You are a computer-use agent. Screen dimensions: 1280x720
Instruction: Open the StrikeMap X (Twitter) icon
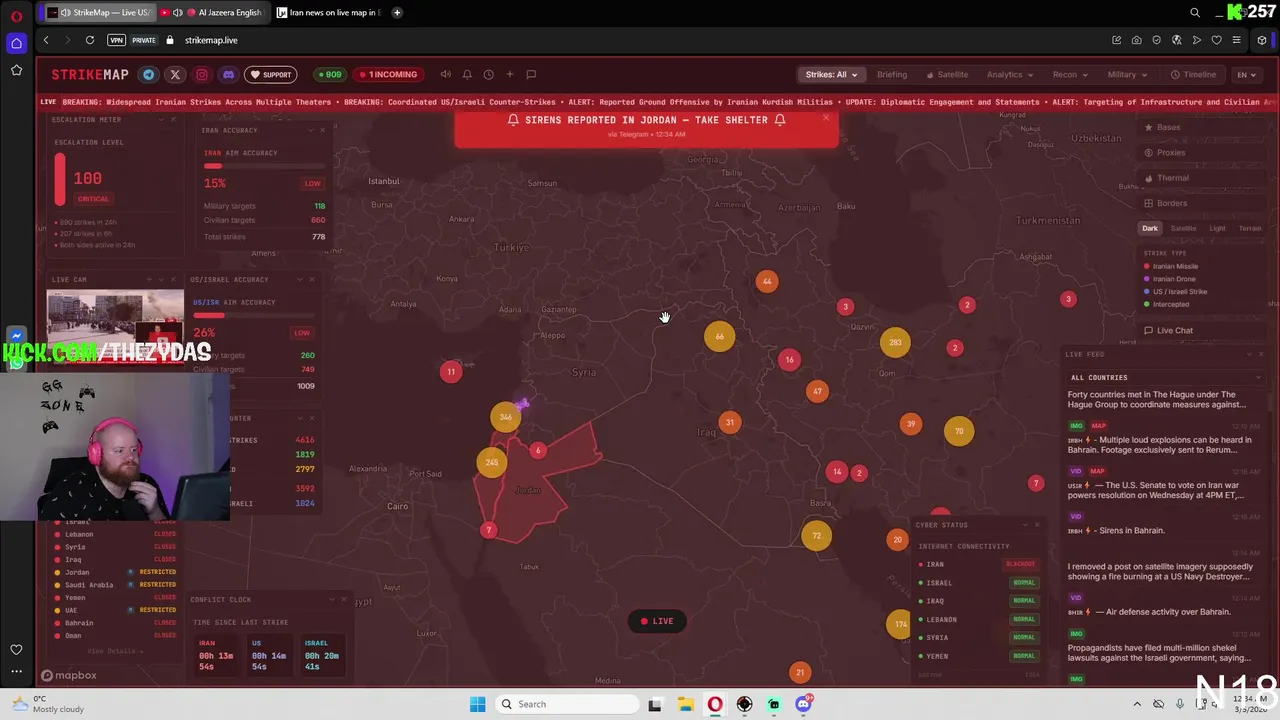[175, 74]
